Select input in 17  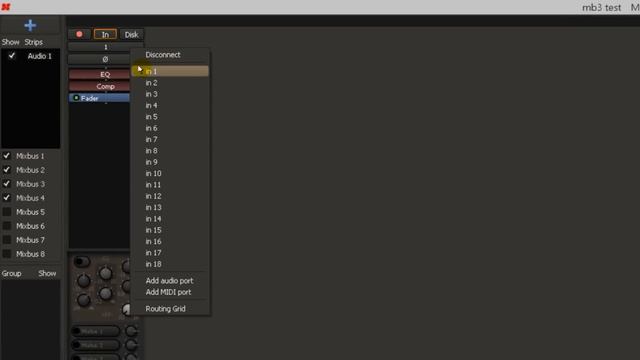(171, 253)
